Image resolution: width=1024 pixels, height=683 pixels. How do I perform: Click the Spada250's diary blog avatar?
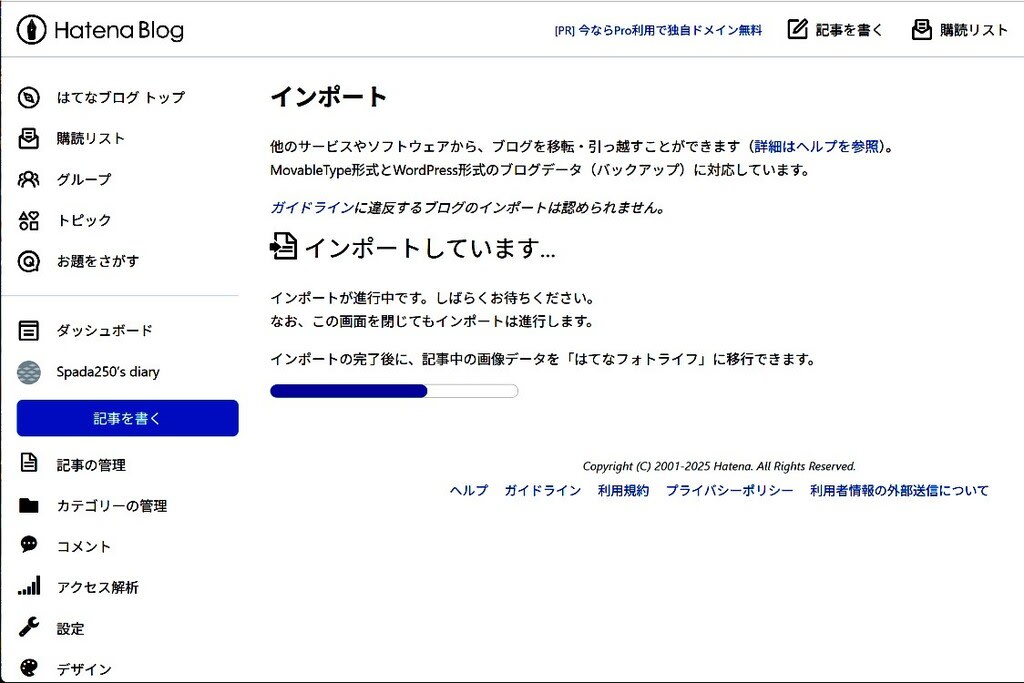(29, 372)
